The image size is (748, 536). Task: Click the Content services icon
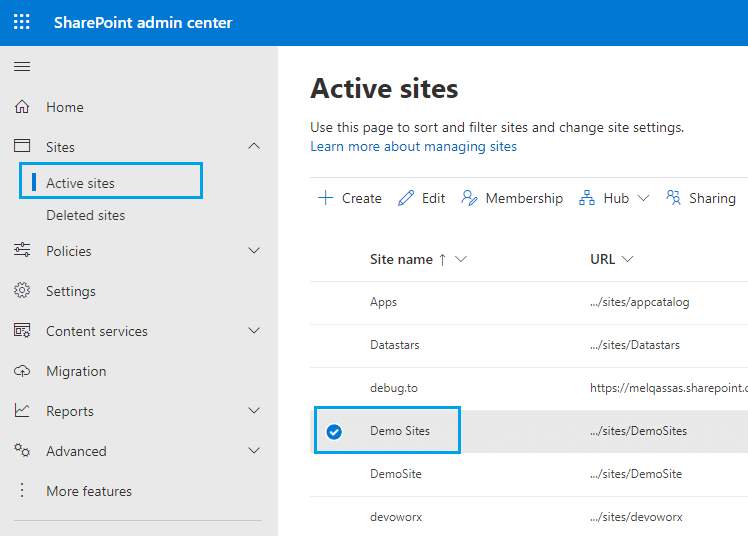tap(22, 331)
